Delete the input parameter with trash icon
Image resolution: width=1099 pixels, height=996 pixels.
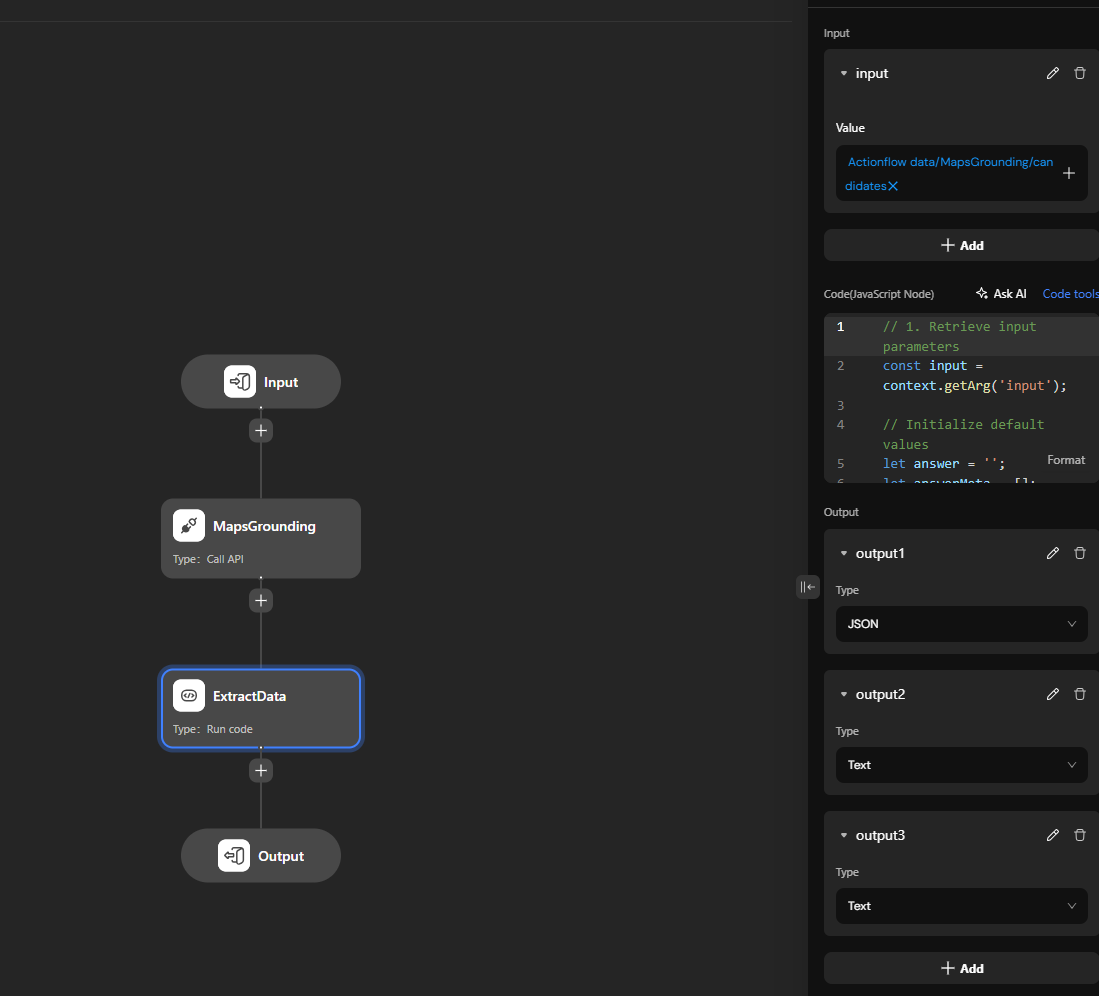pyautogui.click(x=1079, y=73)
